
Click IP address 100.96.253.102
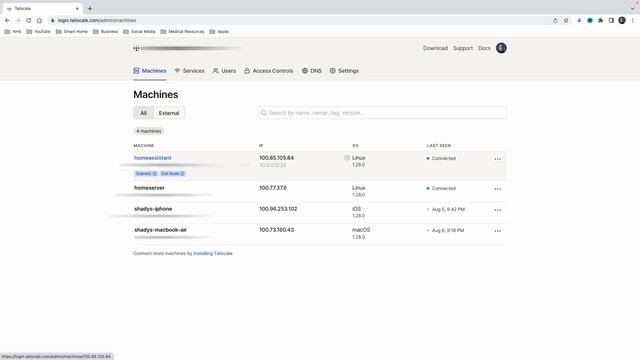pyautogui.click(x=278, y=209)
